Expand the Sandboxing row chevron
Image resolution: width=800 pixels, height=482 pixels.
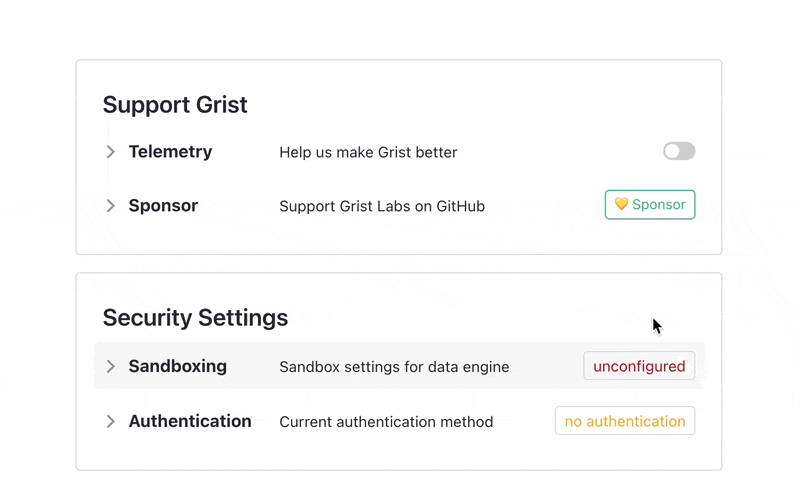[110, 366]
